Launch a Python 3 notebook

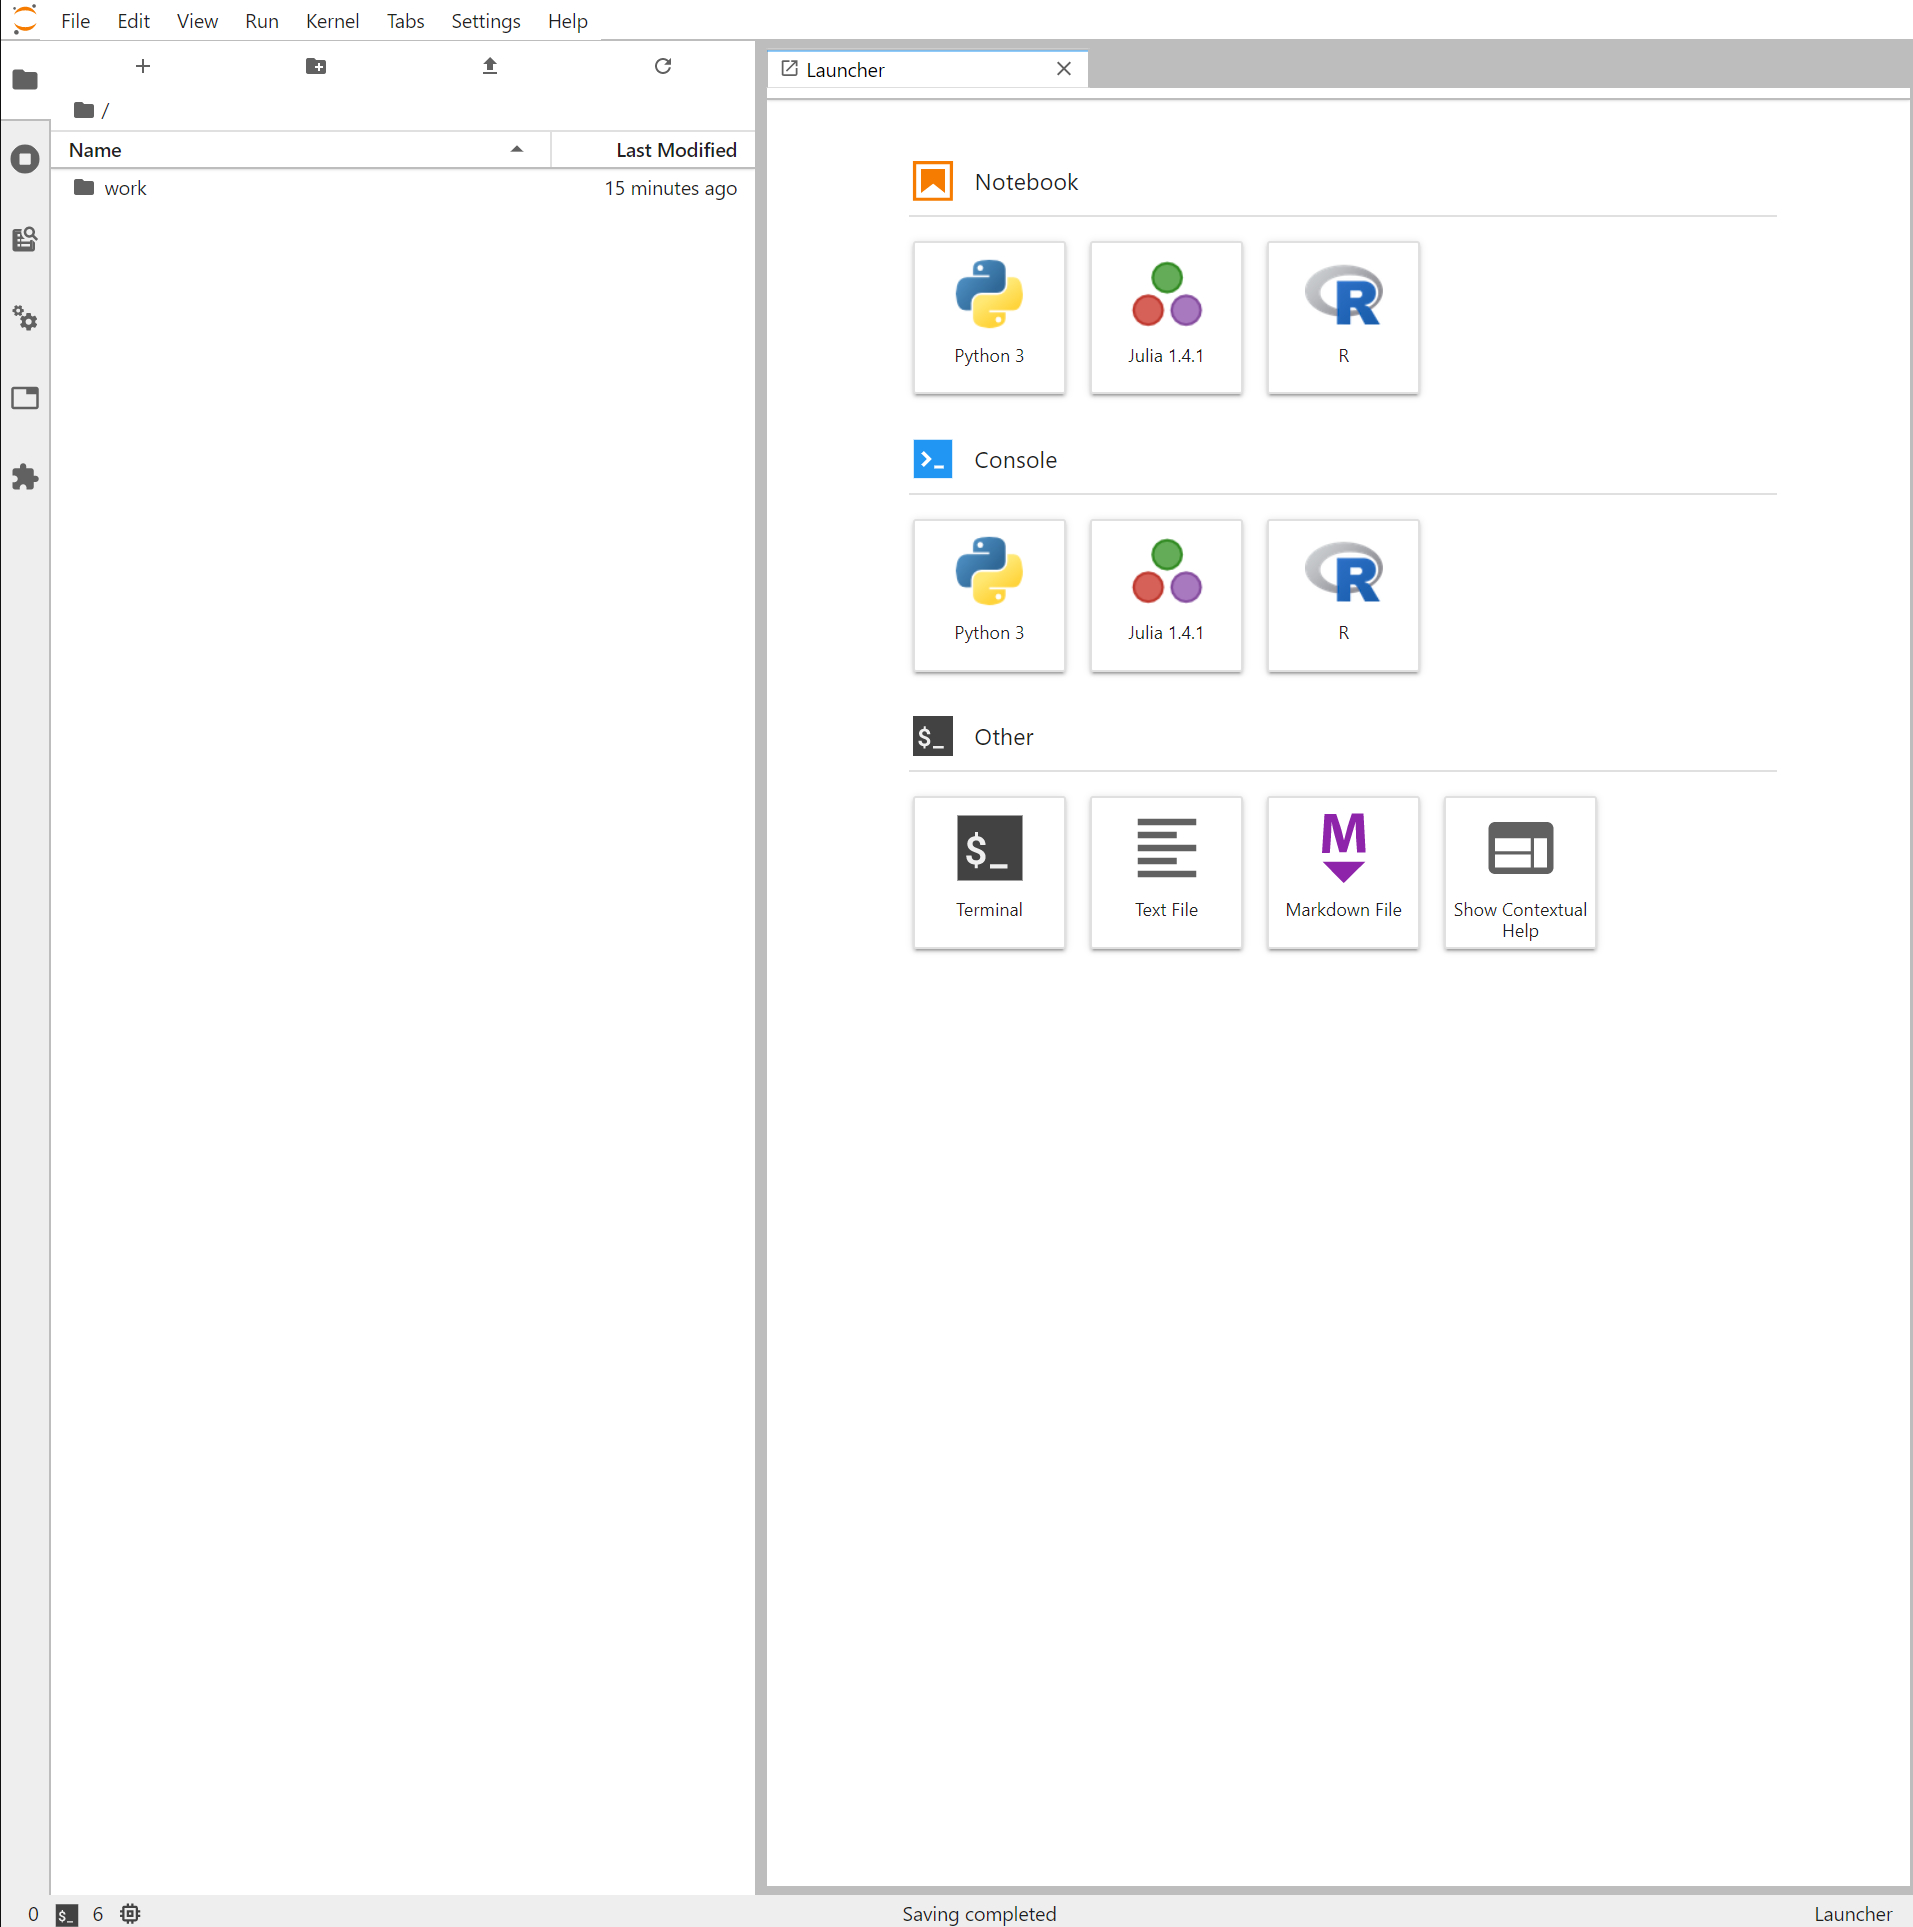[989, 317]
